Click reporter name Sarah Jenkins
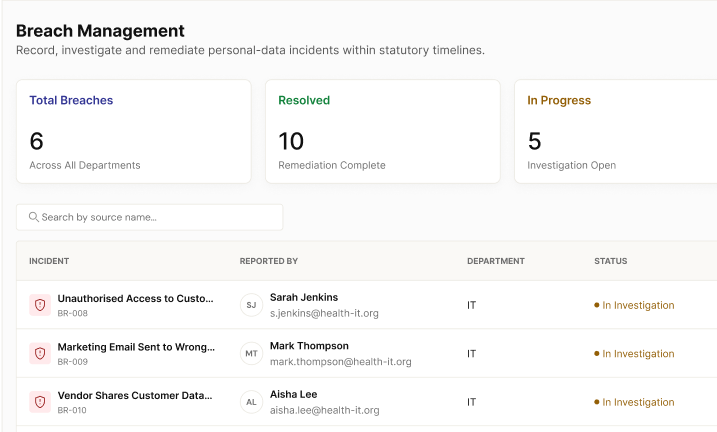The image size is (717, 432). pos(304,297)
